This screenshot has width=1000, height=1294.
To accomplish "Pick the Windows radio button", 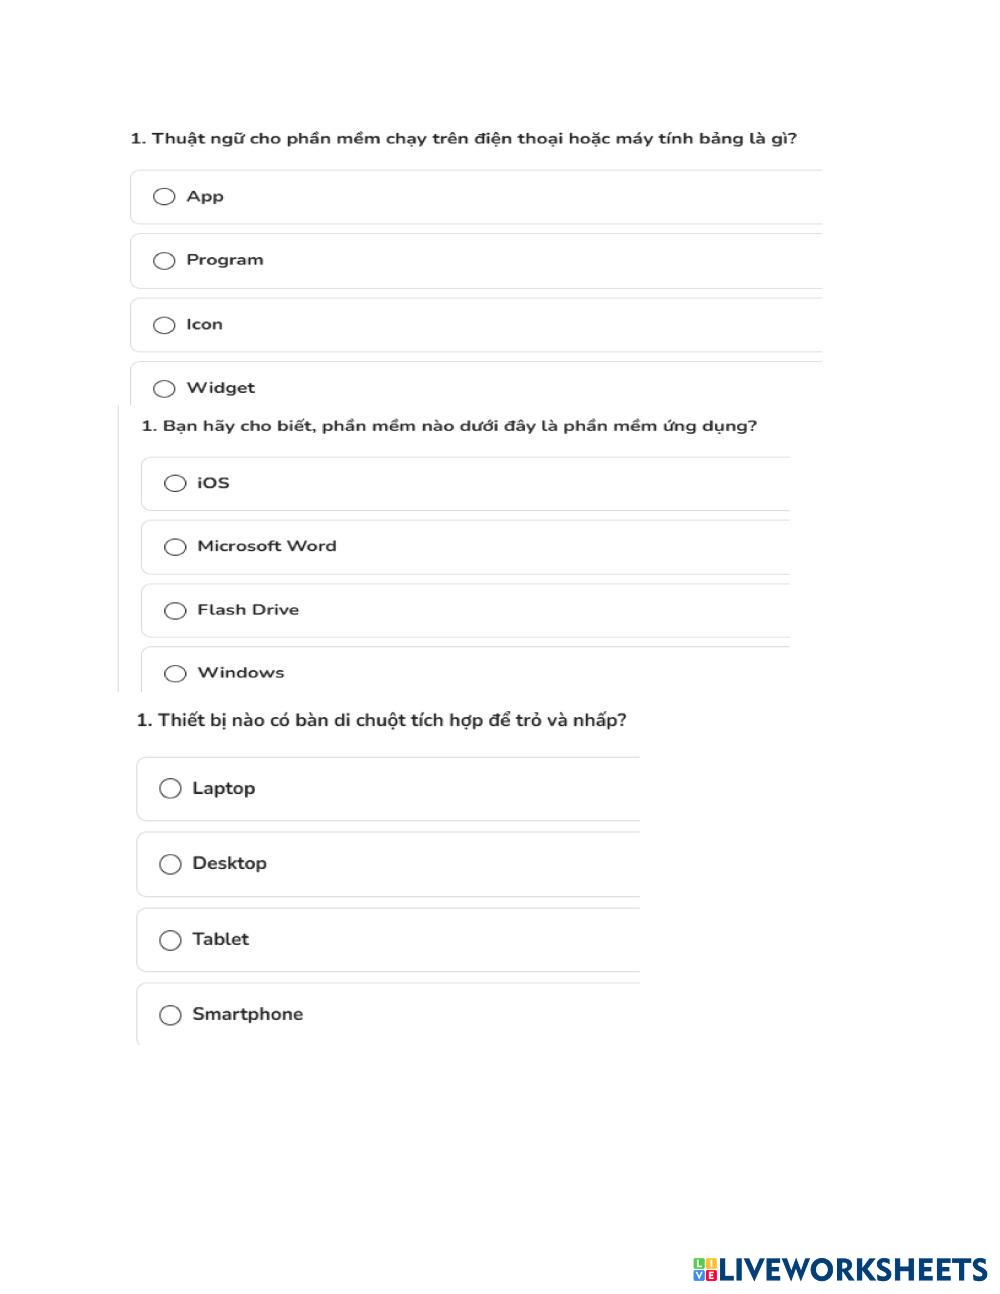I will pos(175,674).
